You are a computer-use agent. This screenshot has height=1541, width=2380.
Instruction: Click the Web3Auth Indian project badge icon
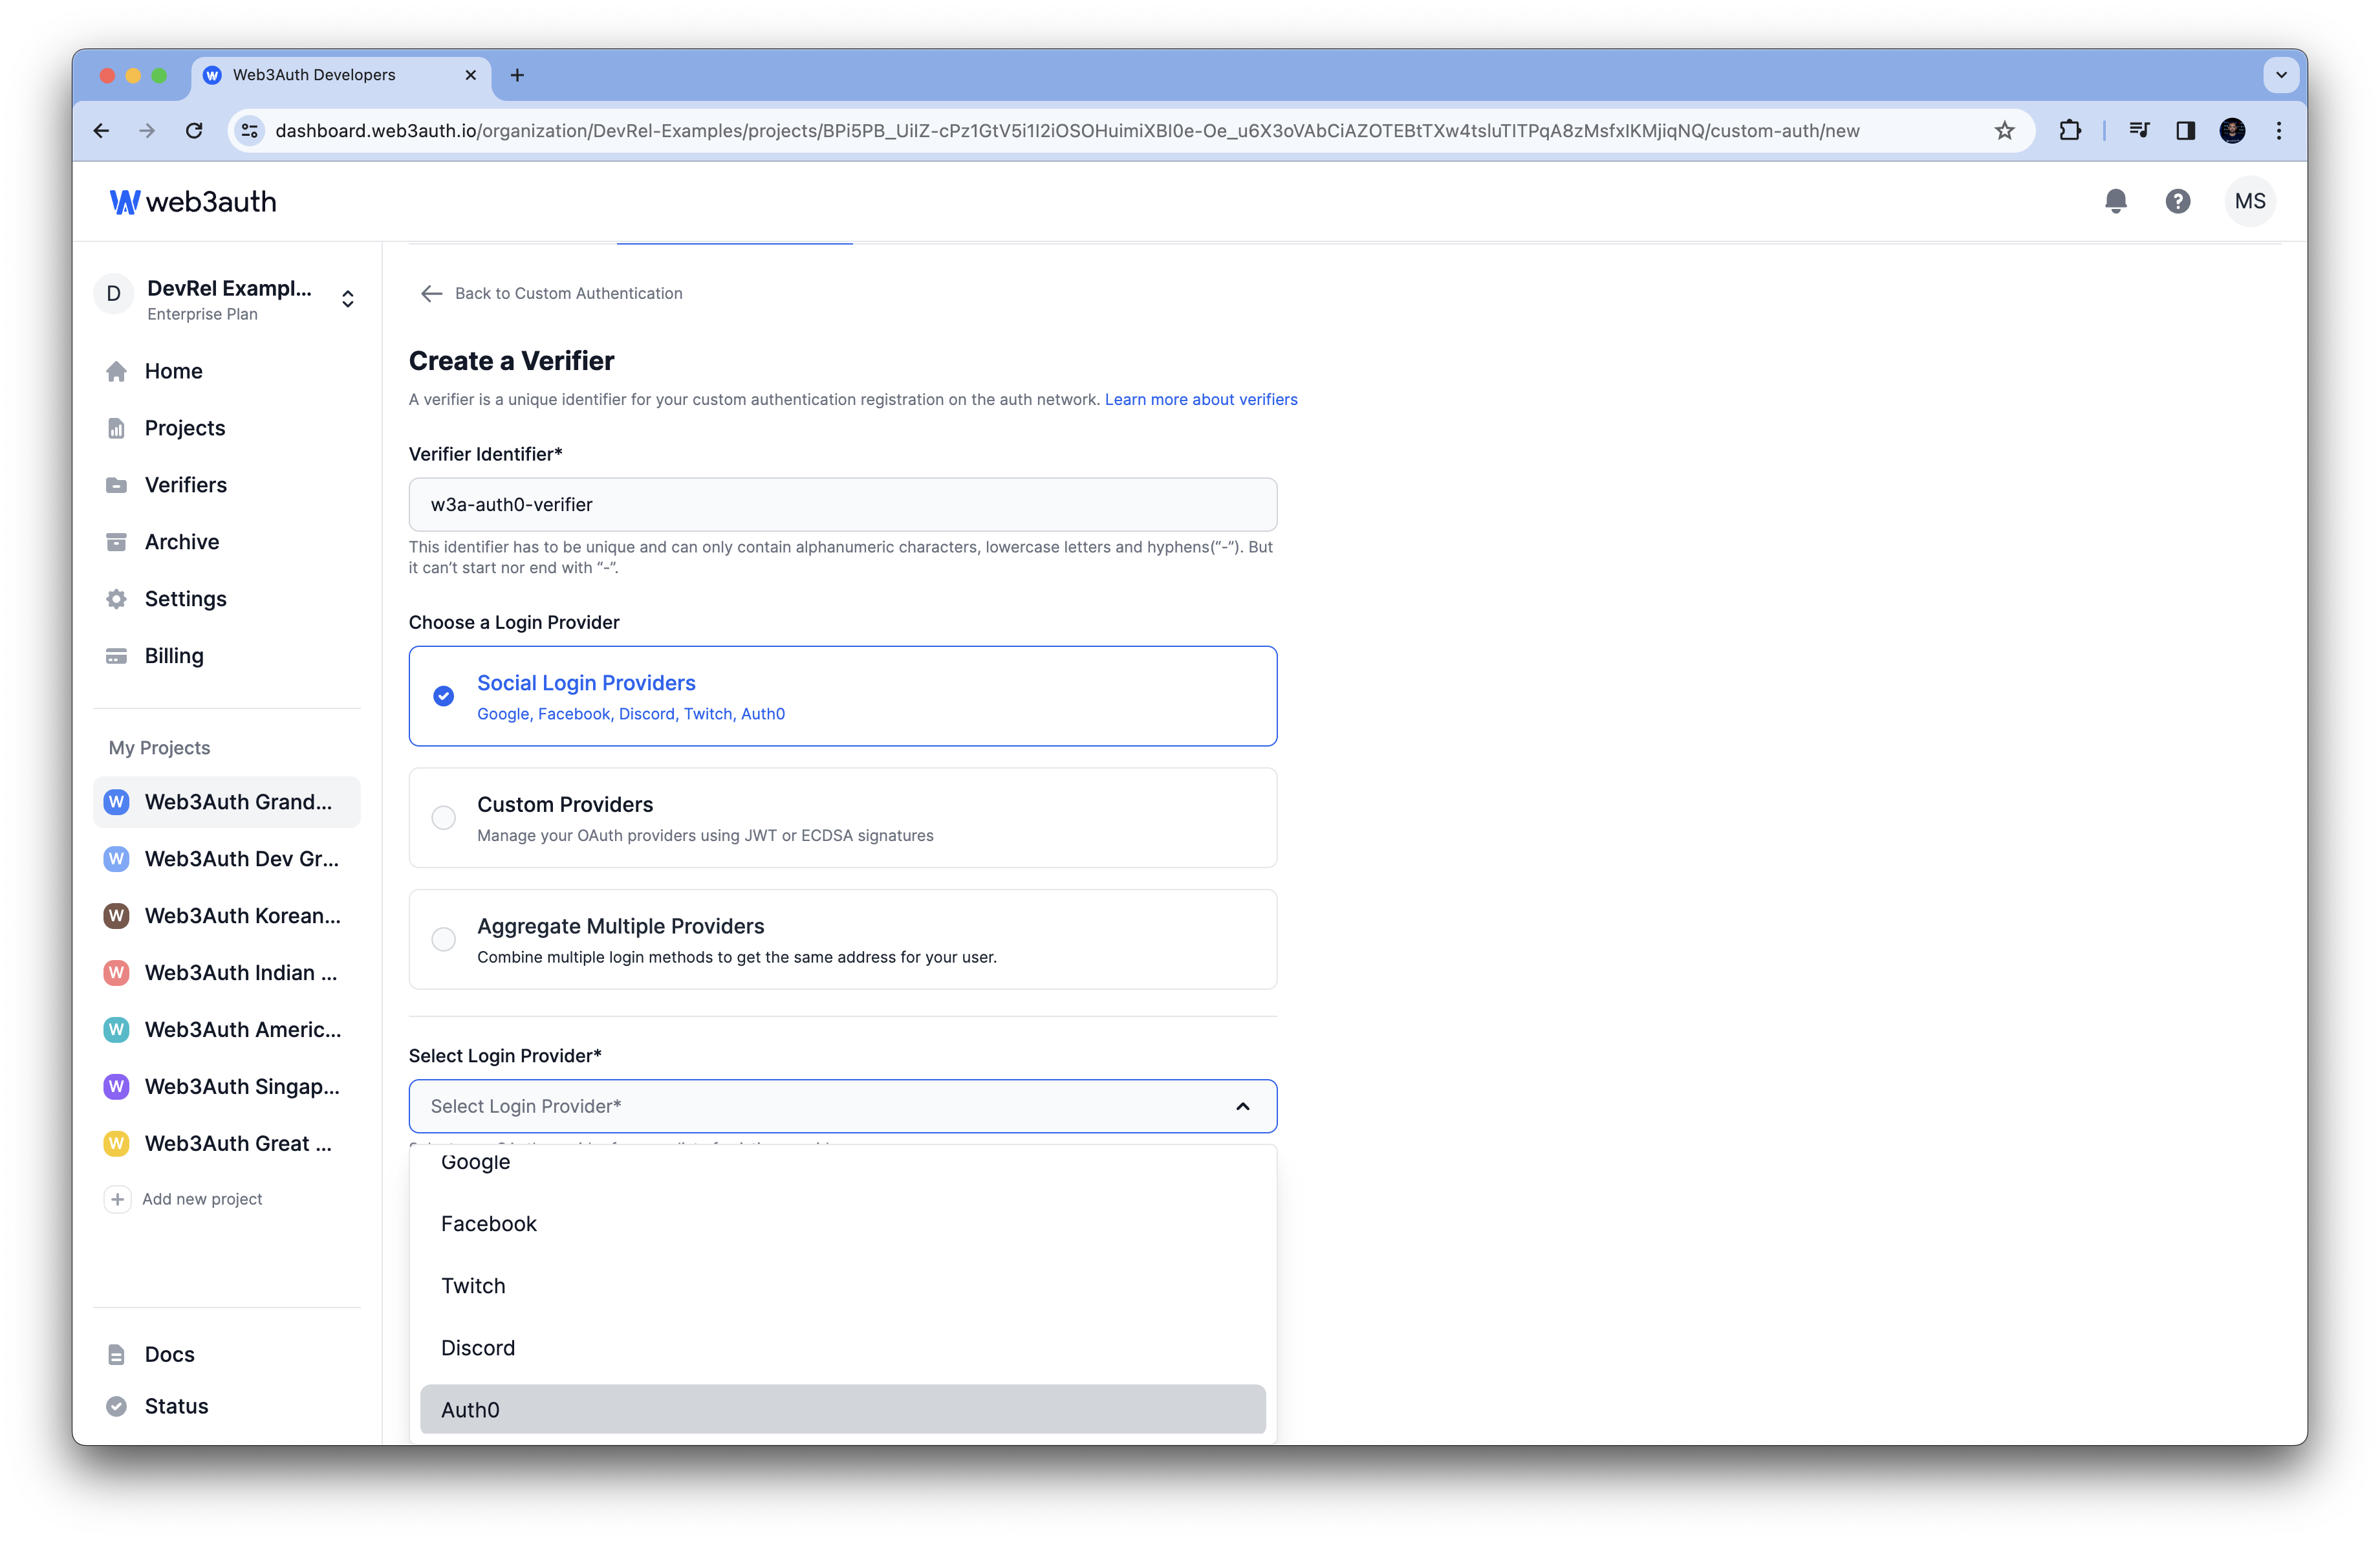pos(116,973)
